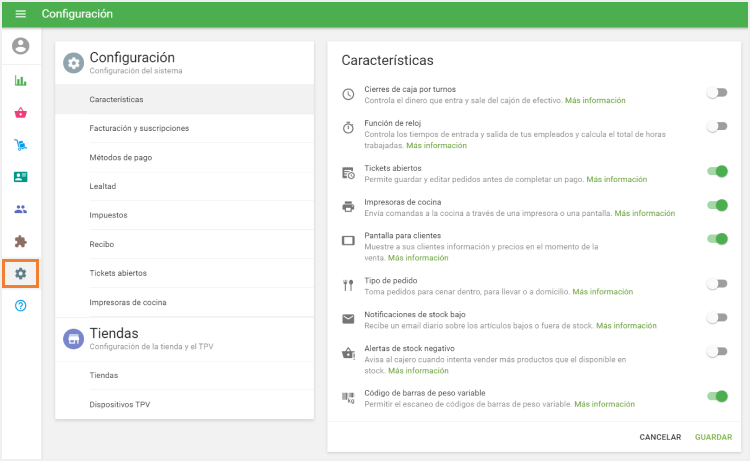Disable Tickets abiertos switch
Viewport: 750px width, 461px height.
coord(717,171)
